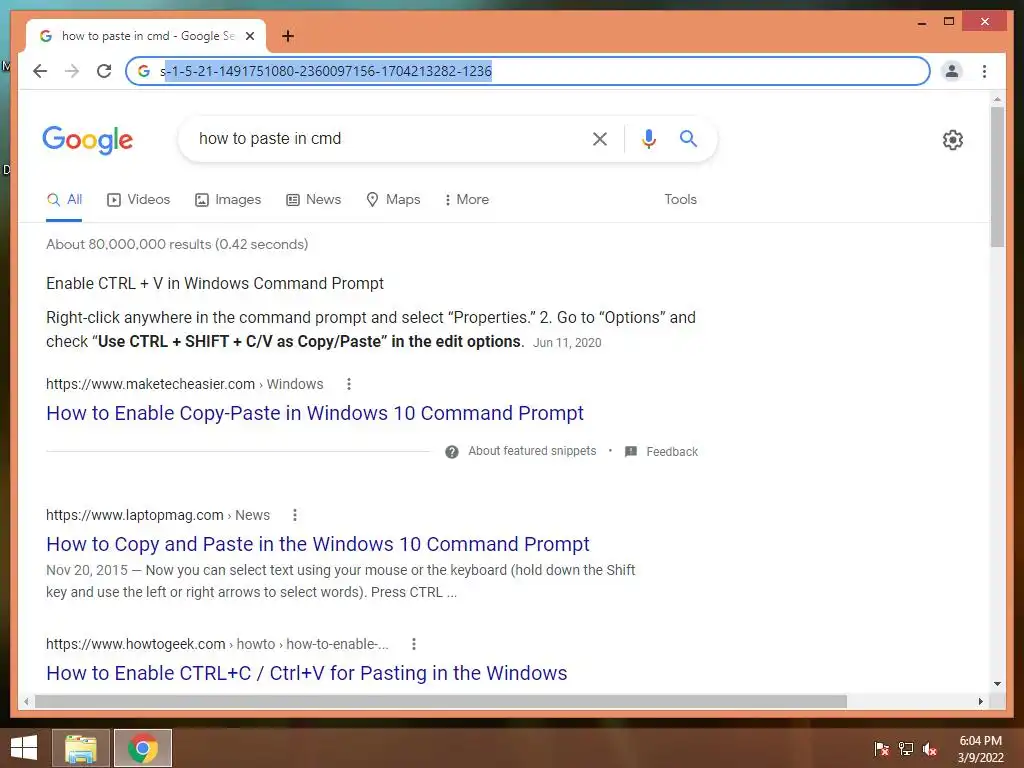This screenshot has height=768, width=1024.
Task: Open a new browser tab
Action: pos(288,36)
